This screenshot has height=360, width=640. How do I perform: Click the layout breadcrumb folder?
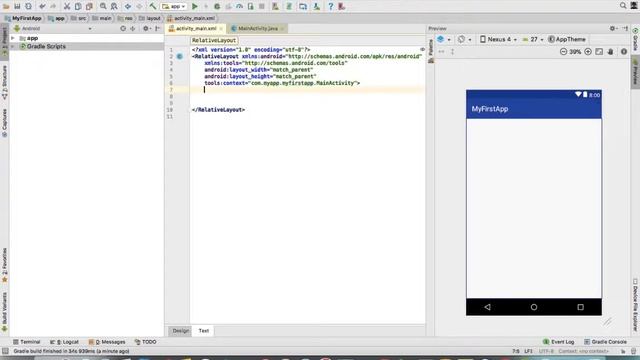150,18
